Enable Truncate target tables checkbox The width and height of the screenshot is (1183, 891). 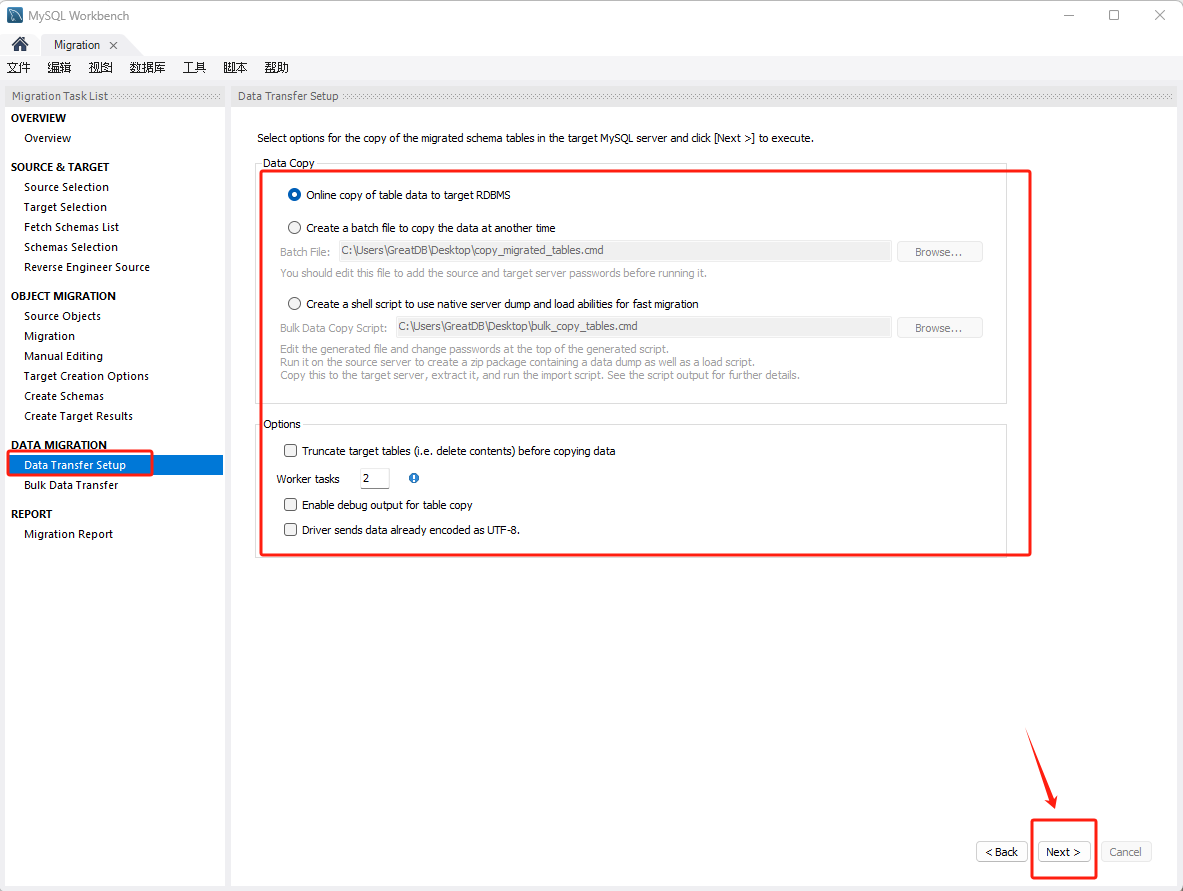291,451
